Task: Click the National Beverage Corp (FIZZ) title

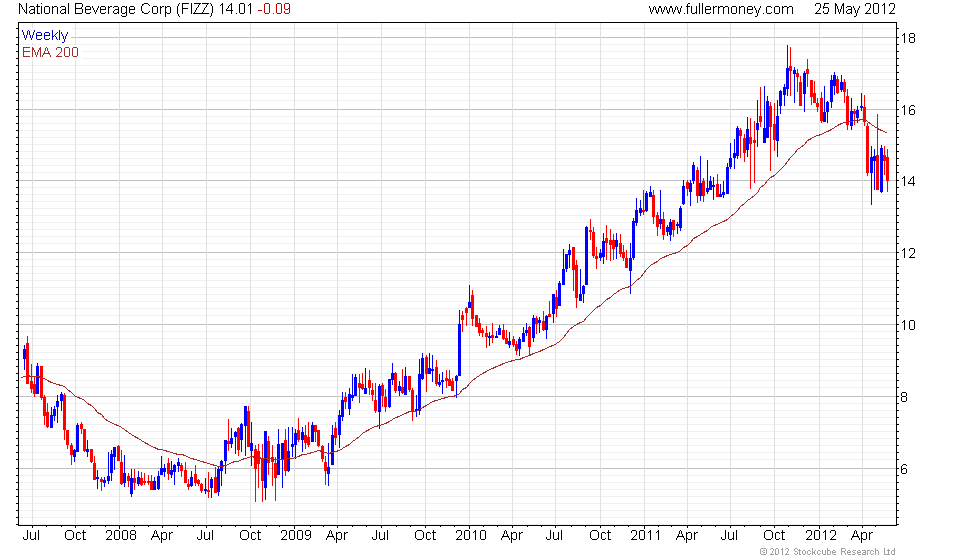Action: [115, 9]
